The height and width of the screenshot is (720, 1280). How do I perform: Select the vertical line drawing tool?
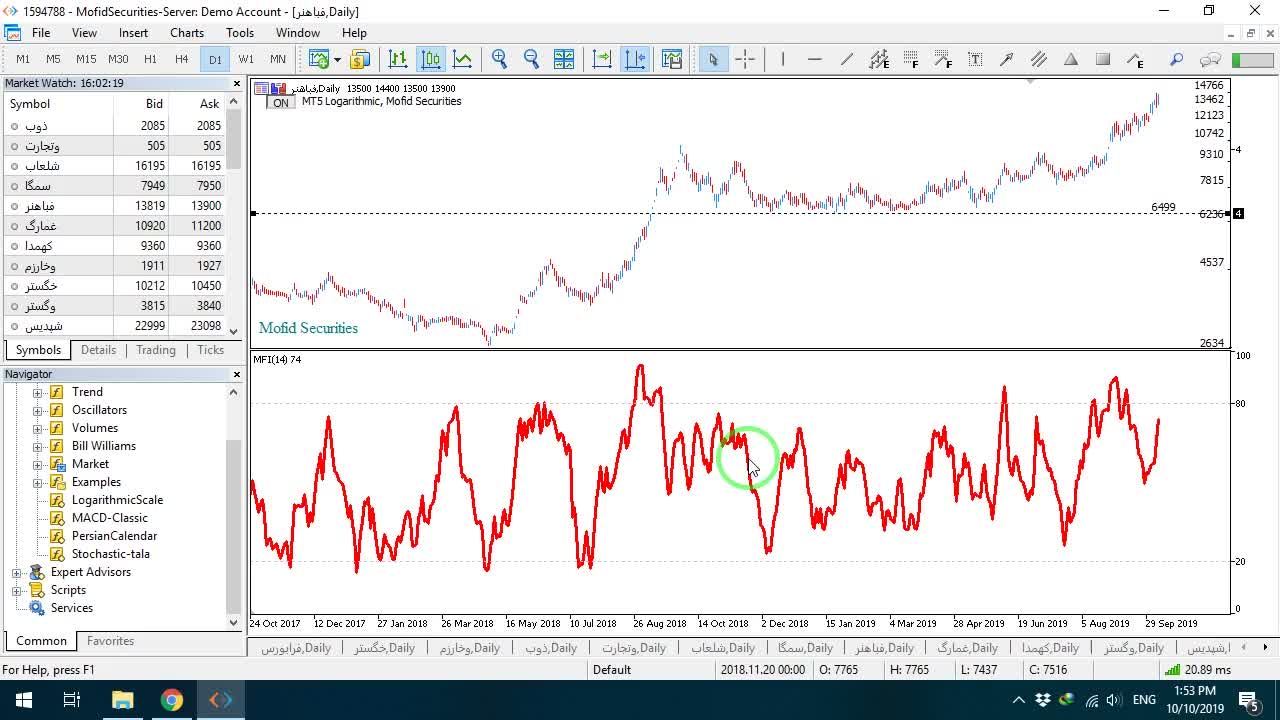tap(783, 59)
